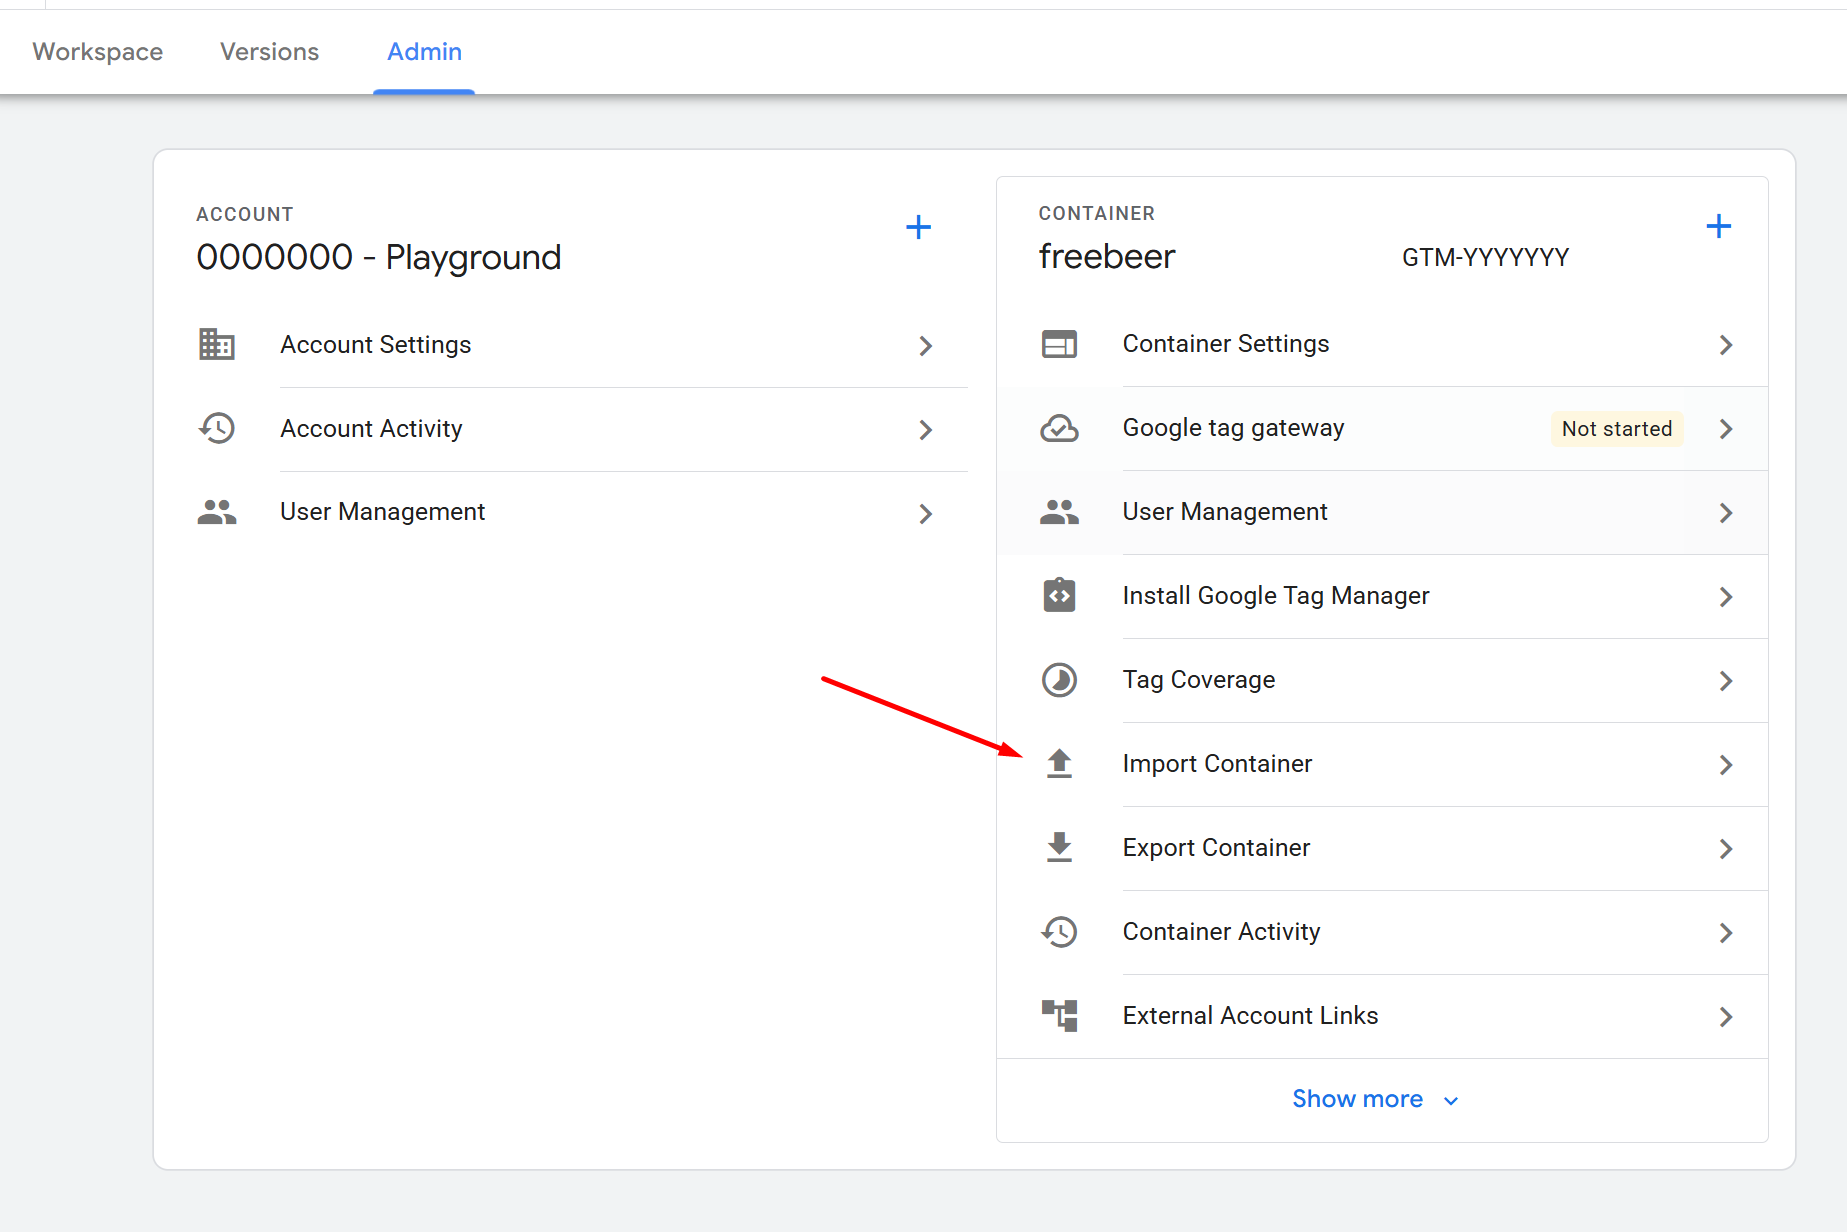Click the Import Container upload icon
Screen dimensions: 1847x1232
tap(1059, 763)
